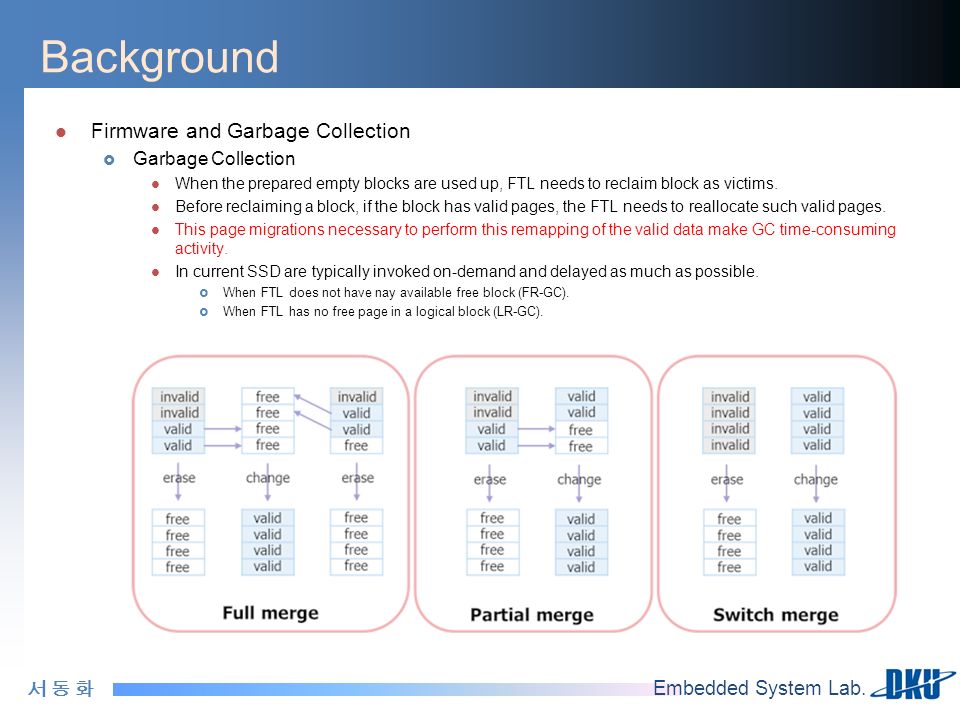The width and height of the screenshot is (960, 720).
Task: Click the line "In current SSD are typically invoked on-demand"
Action: pos(467,272)
